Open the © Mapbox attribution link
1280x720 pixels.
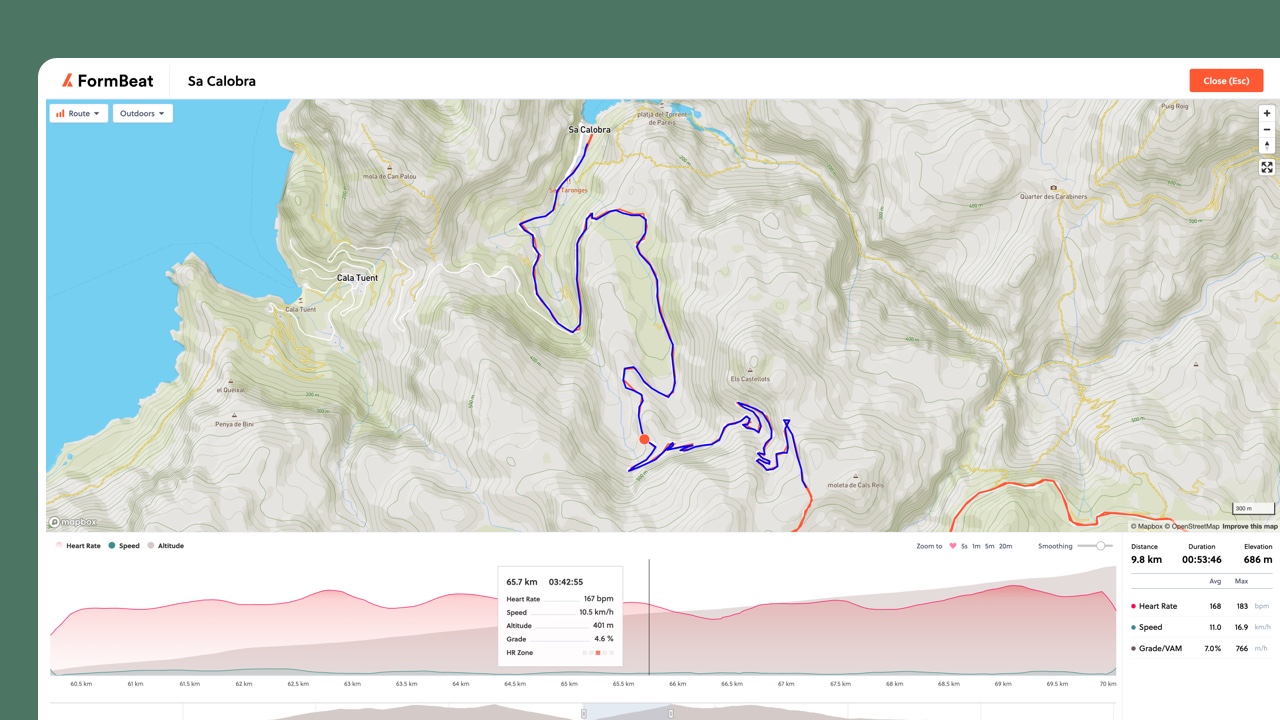click(1147, 526)
